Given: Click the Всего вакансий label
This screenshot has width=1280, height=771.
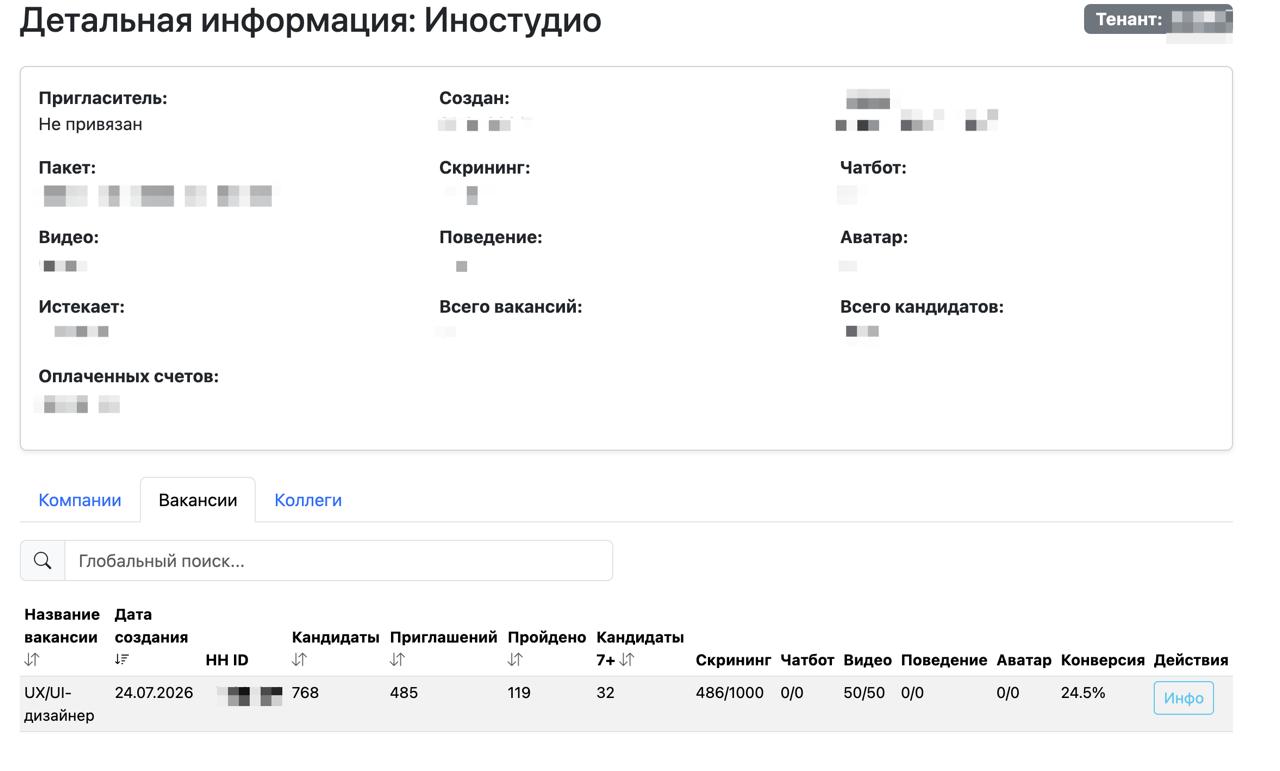Looking at the screenshot, I should [510, 307].
